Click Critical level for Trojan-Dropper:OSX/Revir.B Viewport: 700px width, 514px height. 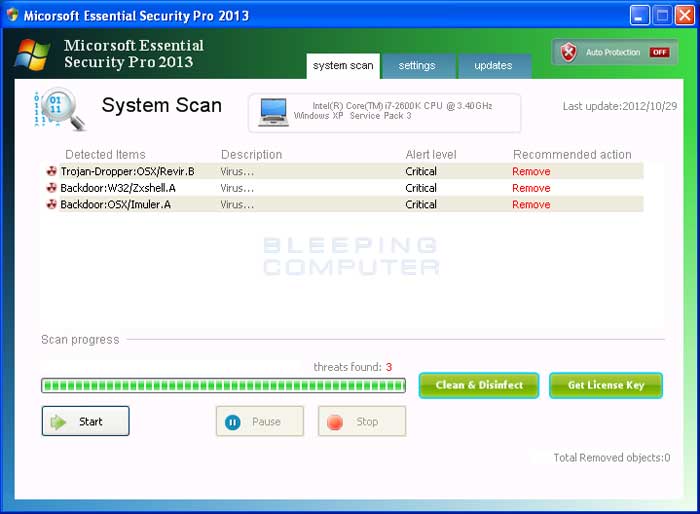(421, 171)
